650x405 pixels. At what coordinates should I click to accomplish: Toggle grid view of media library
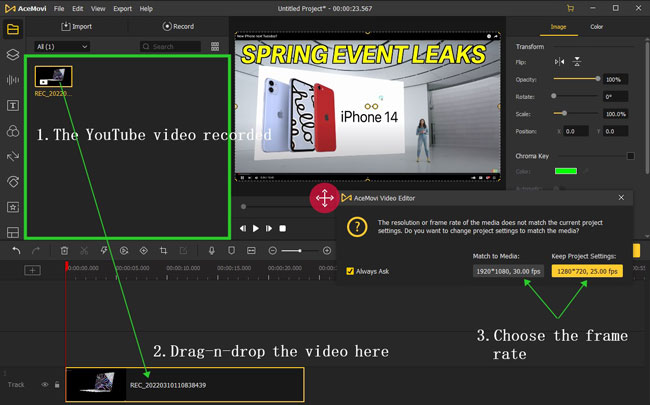(x=215, y=46)
